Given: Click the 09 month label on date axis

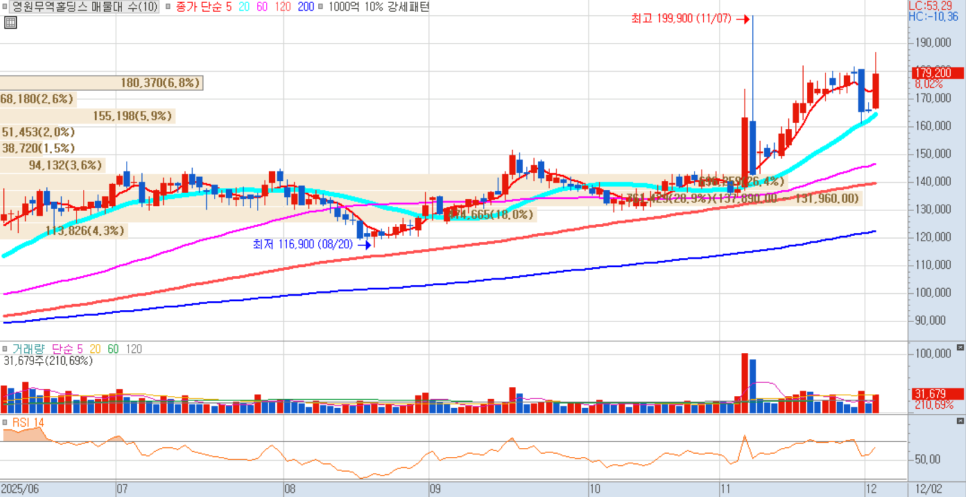Looking at the screenshot, I should click(x=435, y=488).
